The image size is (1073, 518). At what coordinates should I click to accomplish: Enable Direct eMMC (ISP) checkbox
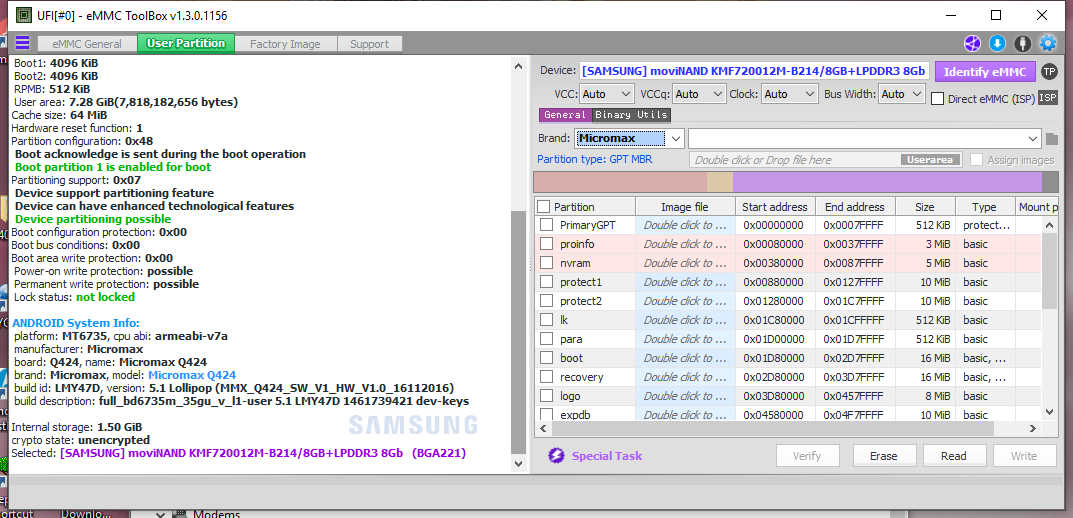pos(938,99)
